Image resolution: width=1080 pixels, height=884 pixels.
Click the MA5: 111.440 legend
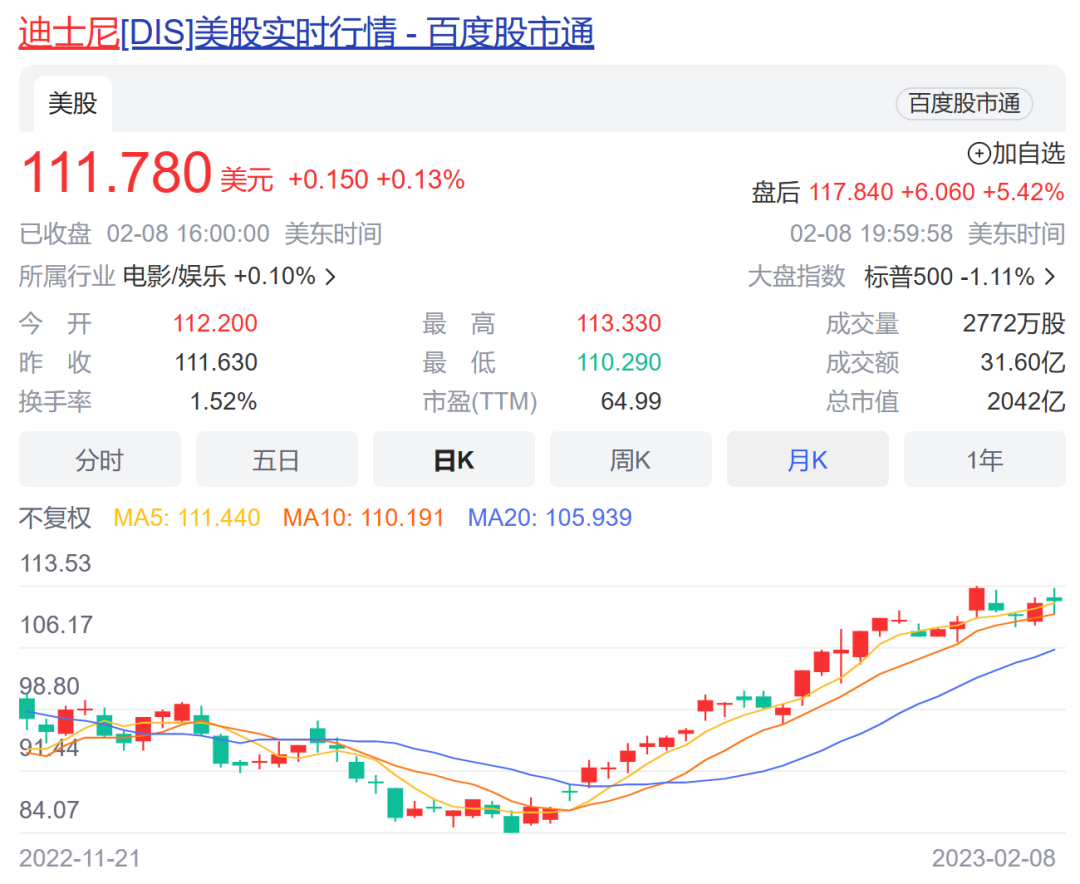[187, 517]
